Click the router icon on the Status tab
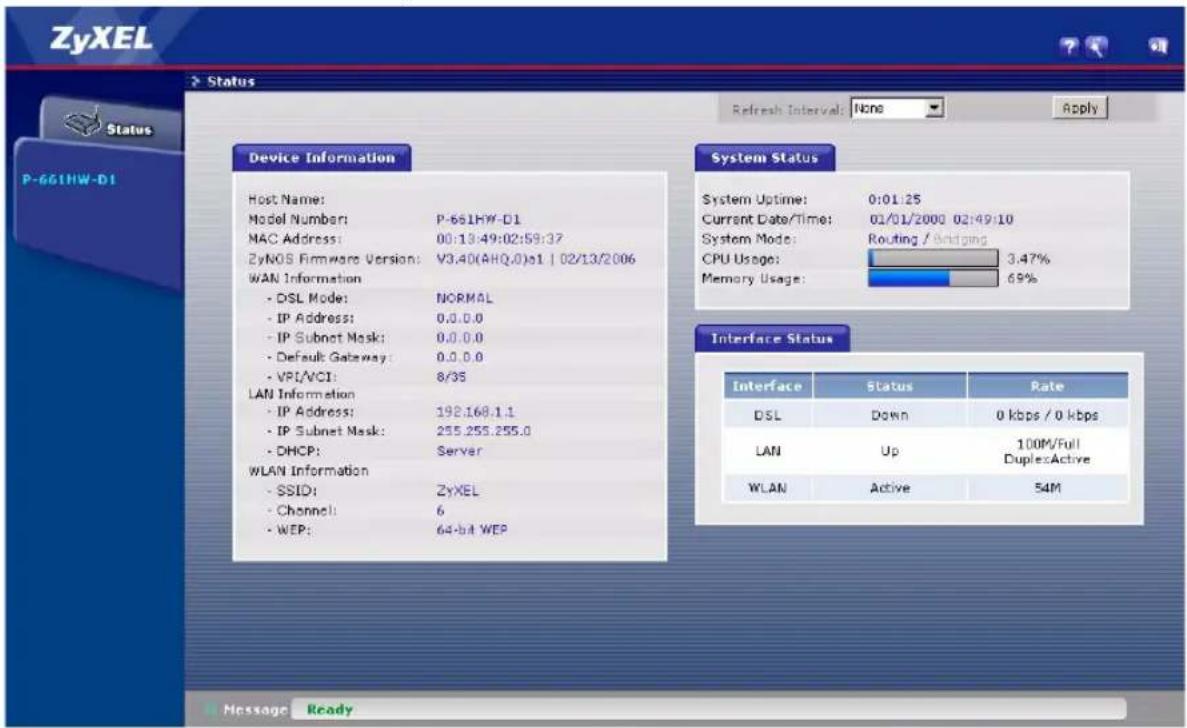Image resolution: width=1187 pixels, height=728 pixels. 82,121
